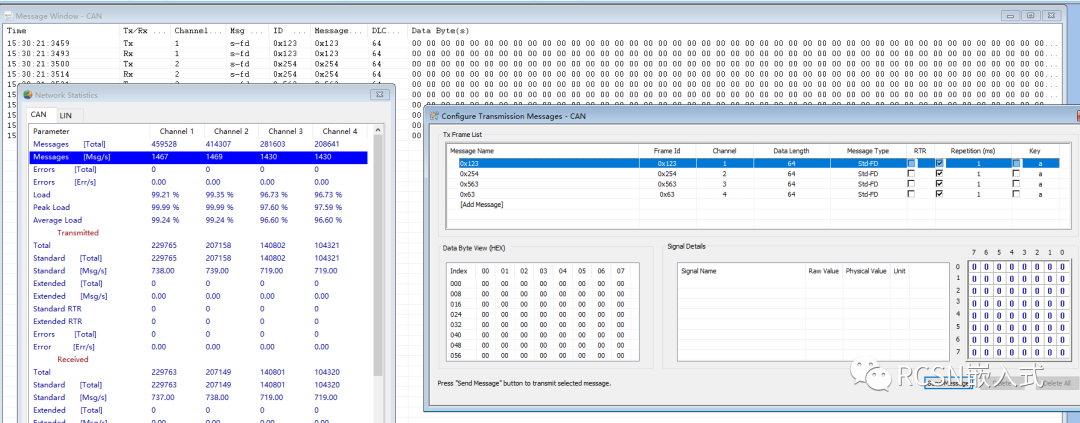Click the Message Window - CAN title icon
Screen dimensions: 1080x423
[8, 15]
